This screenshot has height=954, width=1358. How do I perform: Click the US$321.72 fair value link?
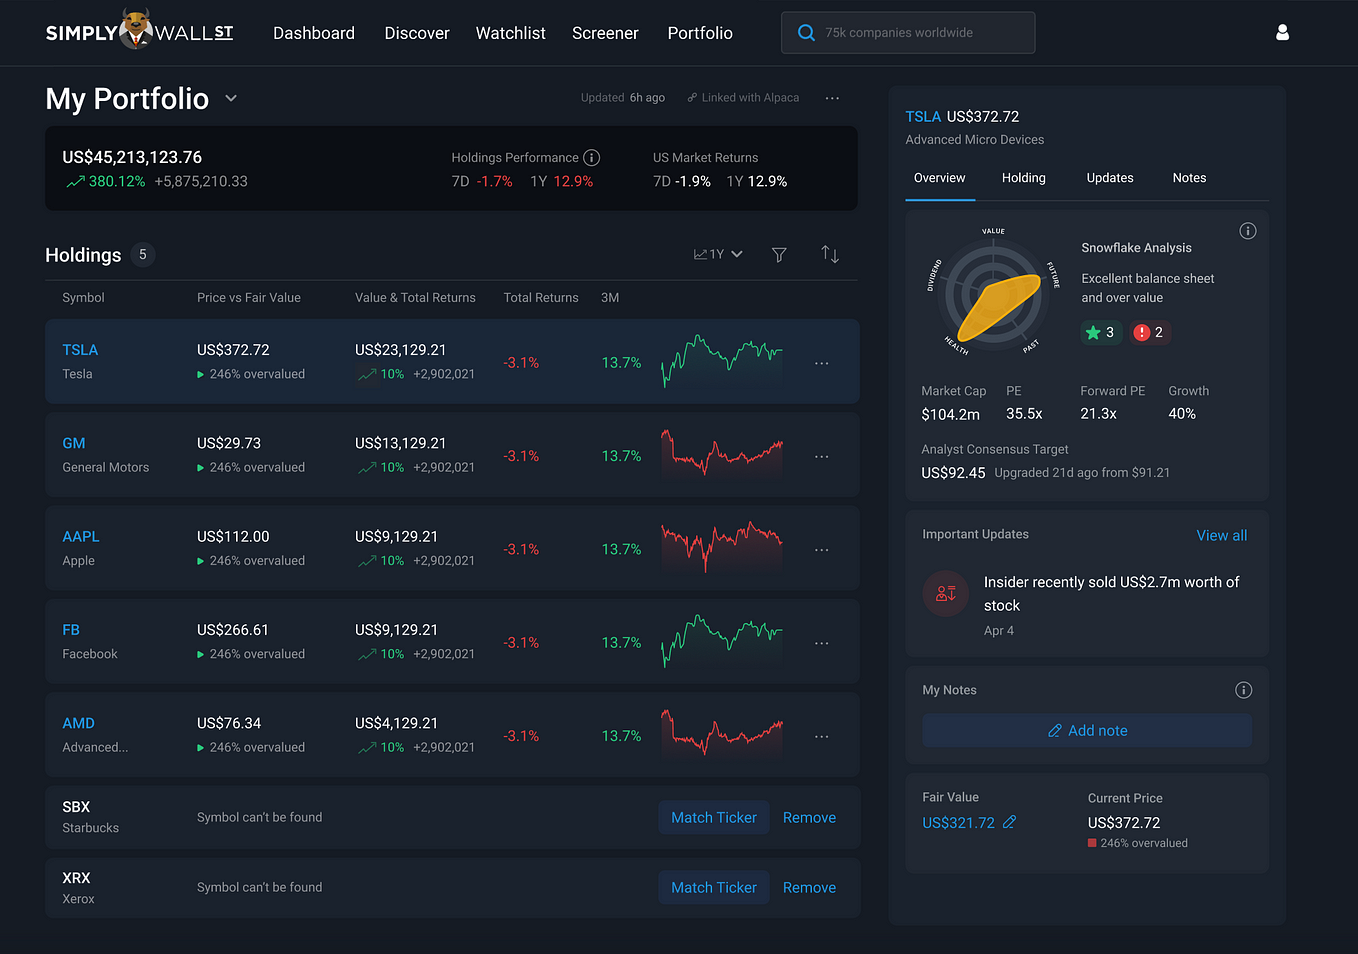(x=958, y=823)
